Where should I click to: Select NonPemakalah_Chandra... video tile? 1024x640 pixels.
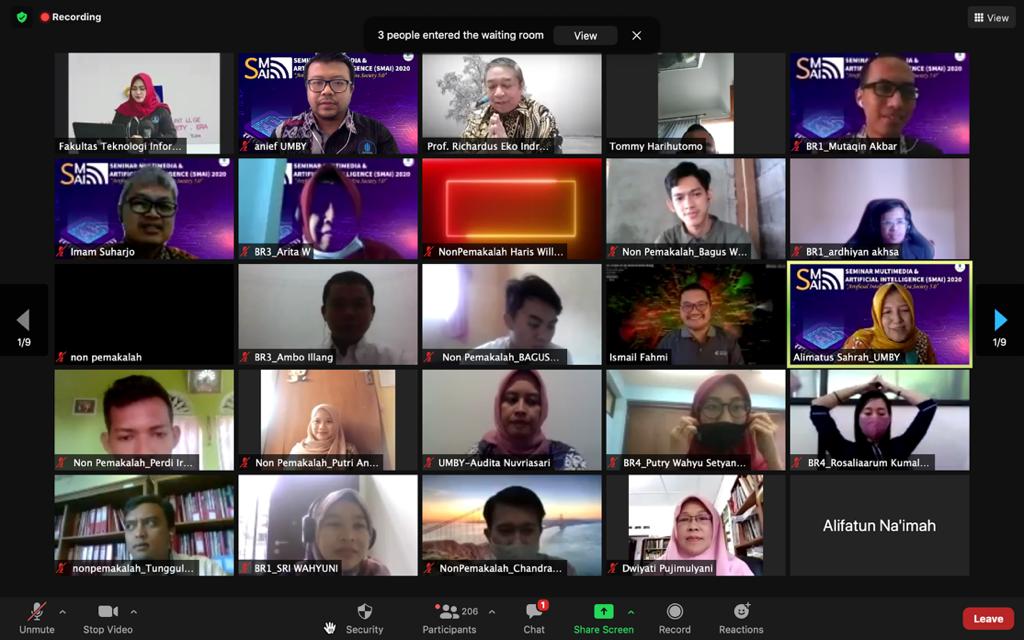512,526
